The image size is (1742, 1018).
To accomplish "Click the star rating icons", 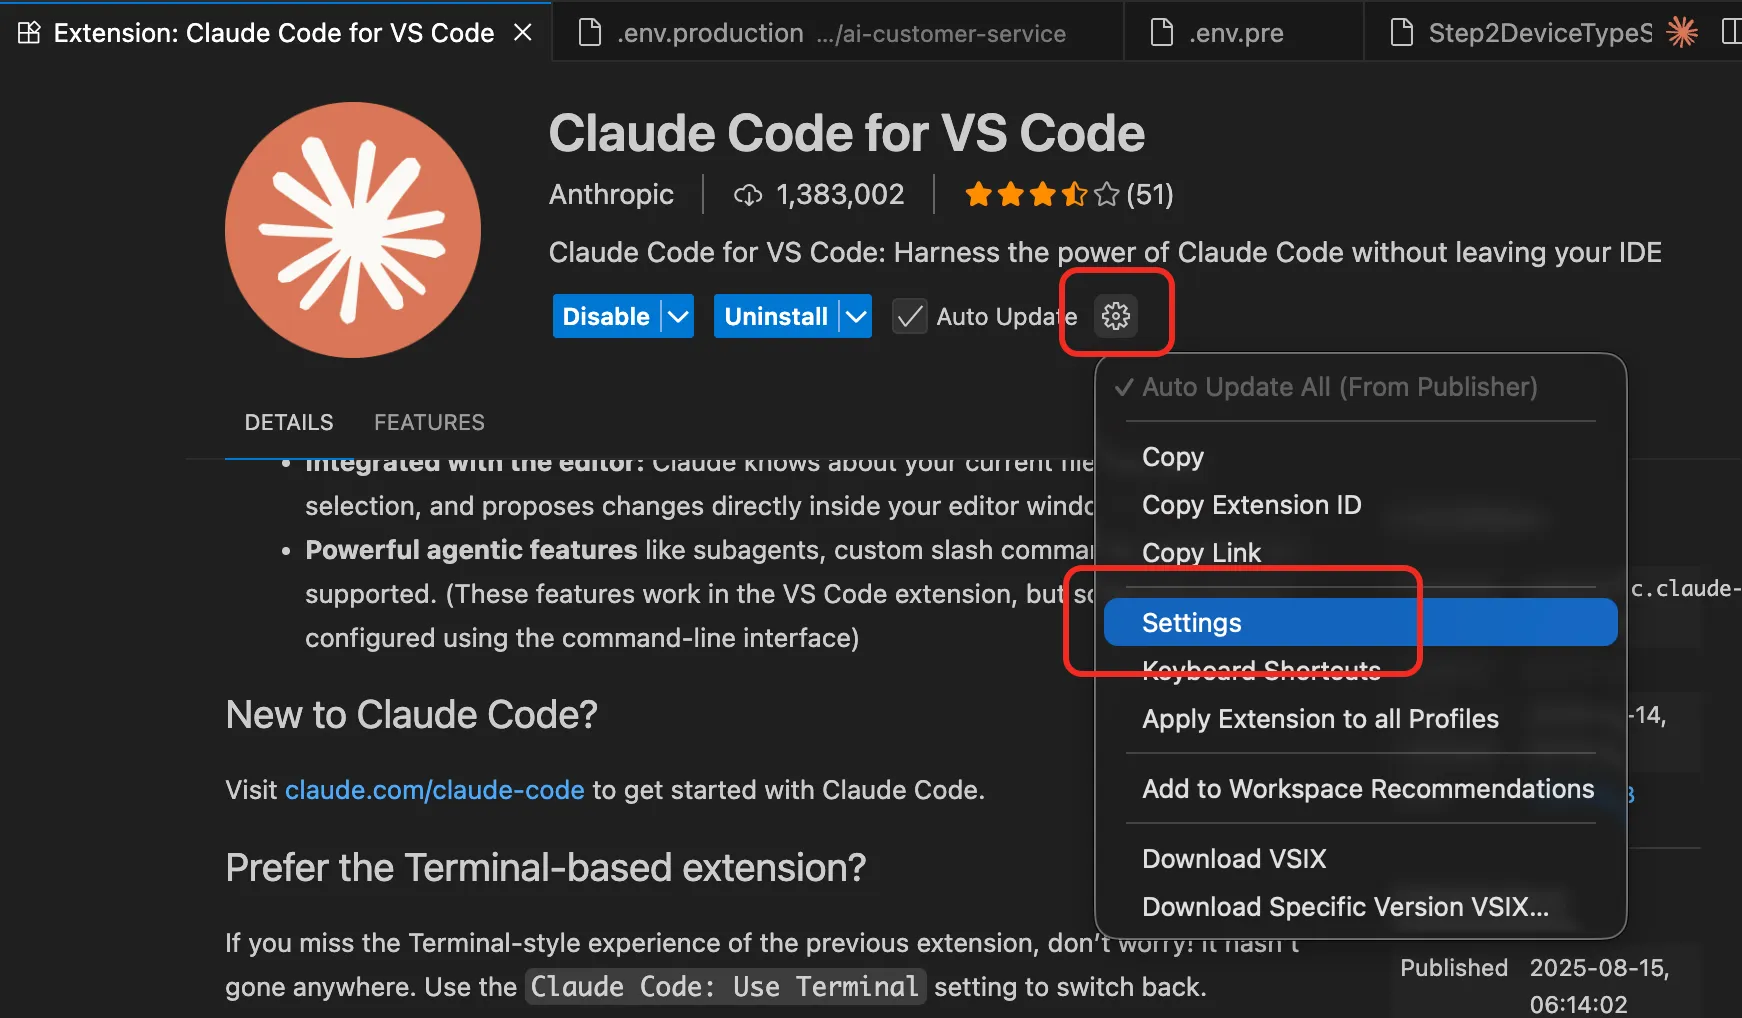I will 1041,194.
